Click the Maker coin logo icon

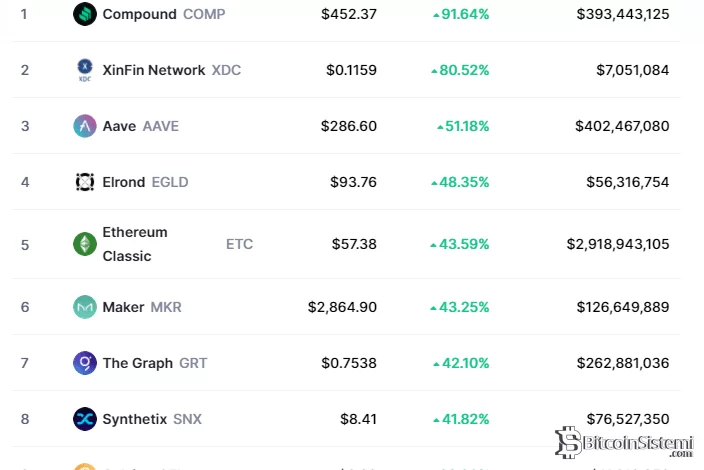point(85,307)
